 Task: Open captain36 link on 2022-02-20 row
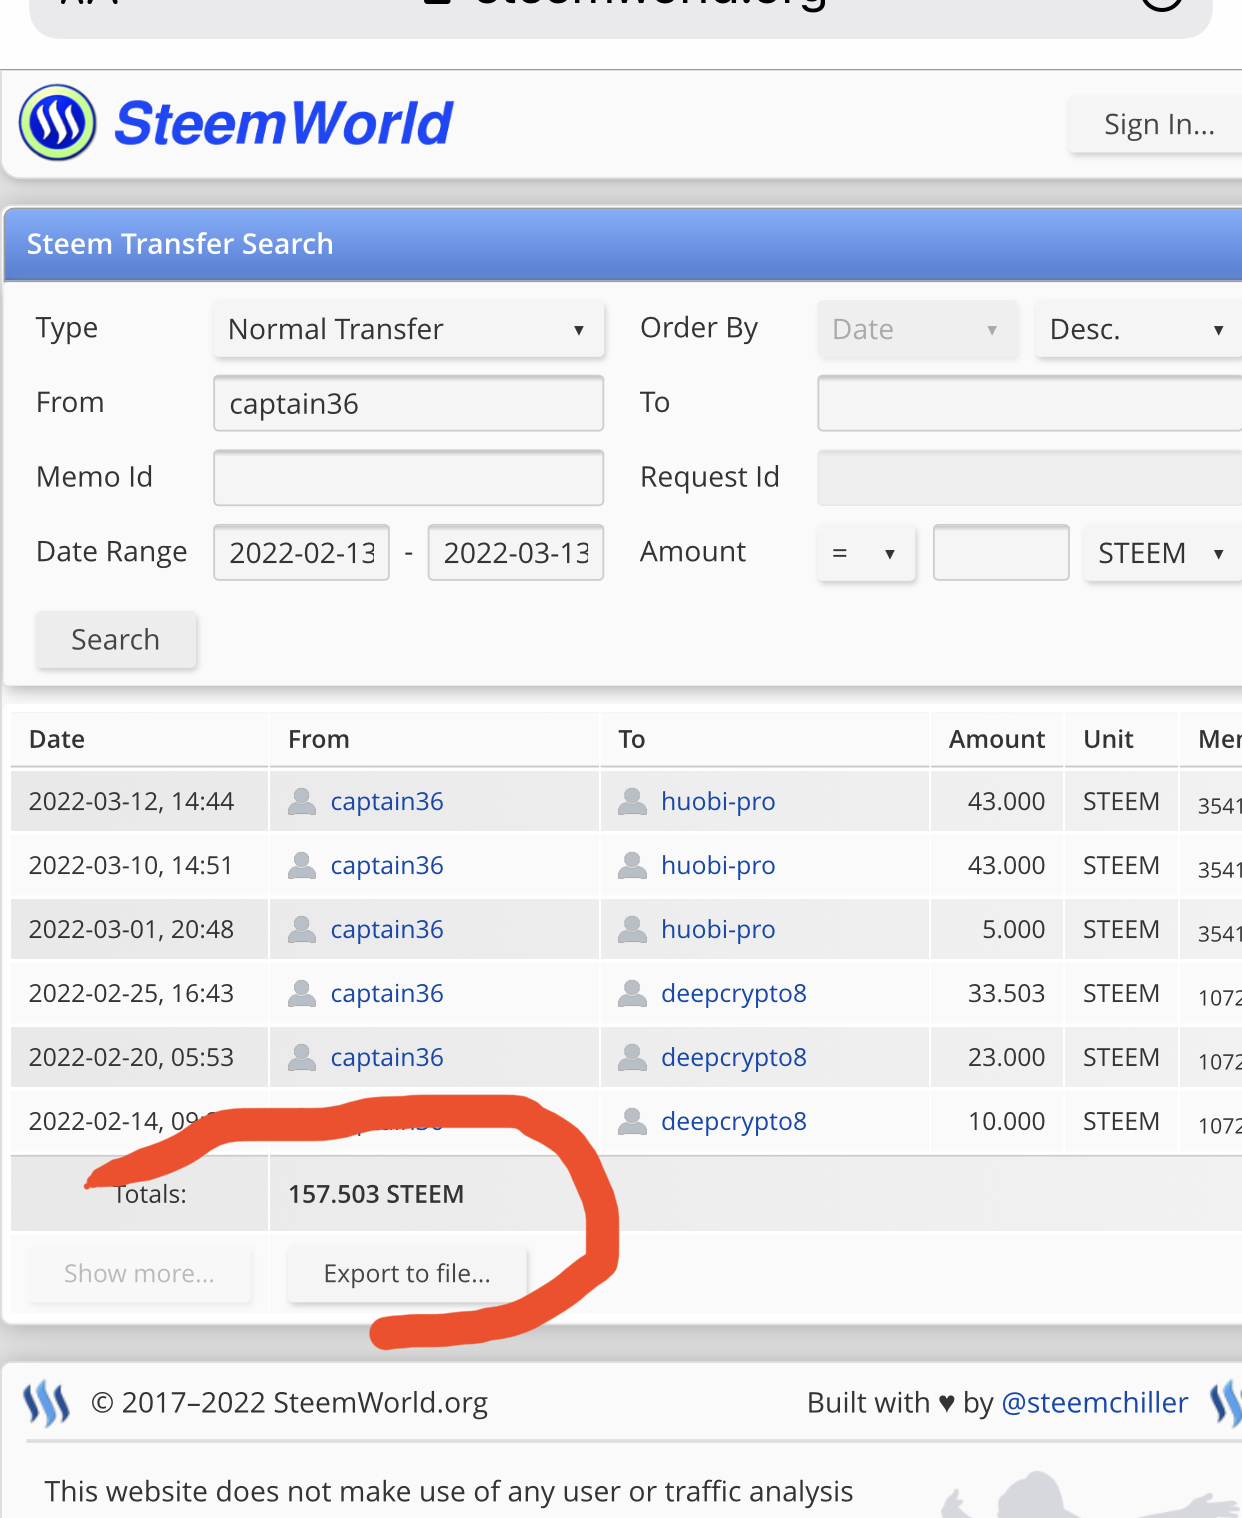click(387, 1058)
